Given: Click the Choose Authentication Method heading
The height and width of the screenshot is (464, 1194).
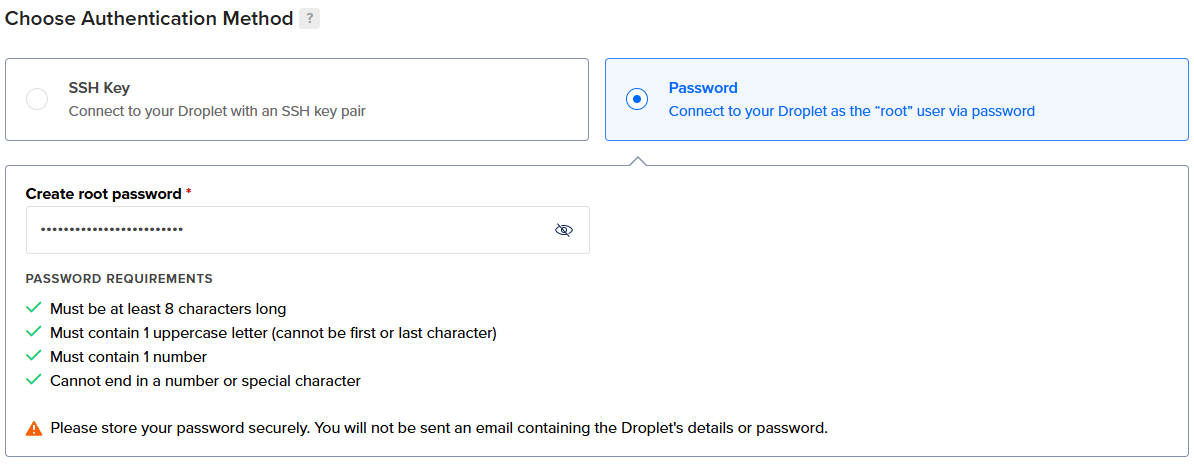Looking at the screenshot, I should tap(149, 19).
